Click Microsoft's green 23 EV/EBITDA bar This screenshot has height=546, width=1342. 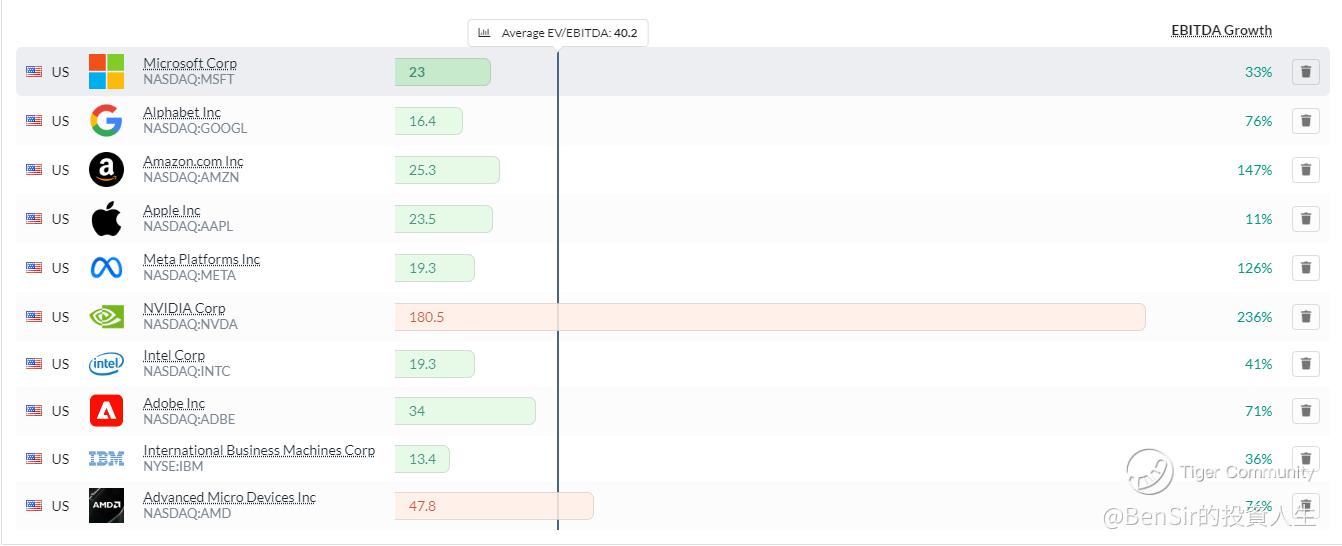[443, 72]
